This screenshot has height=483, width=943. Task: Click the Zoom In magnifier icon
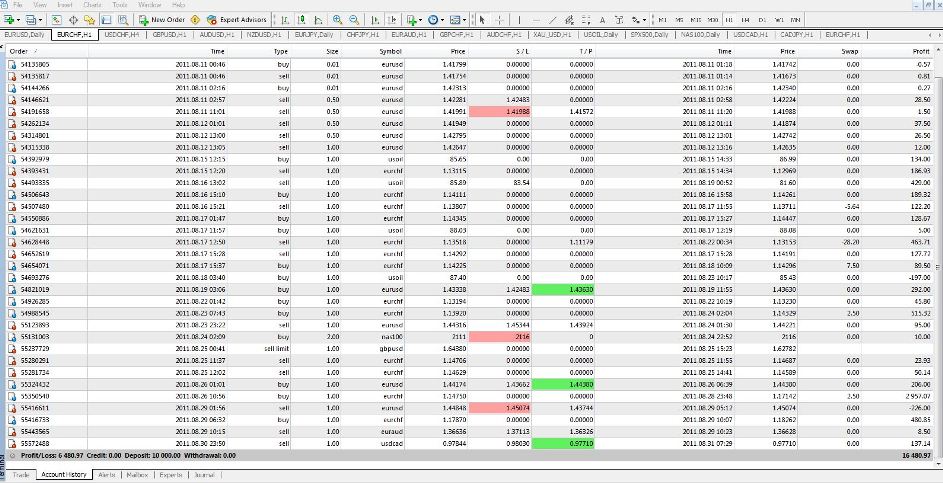[x=335, y=19]
